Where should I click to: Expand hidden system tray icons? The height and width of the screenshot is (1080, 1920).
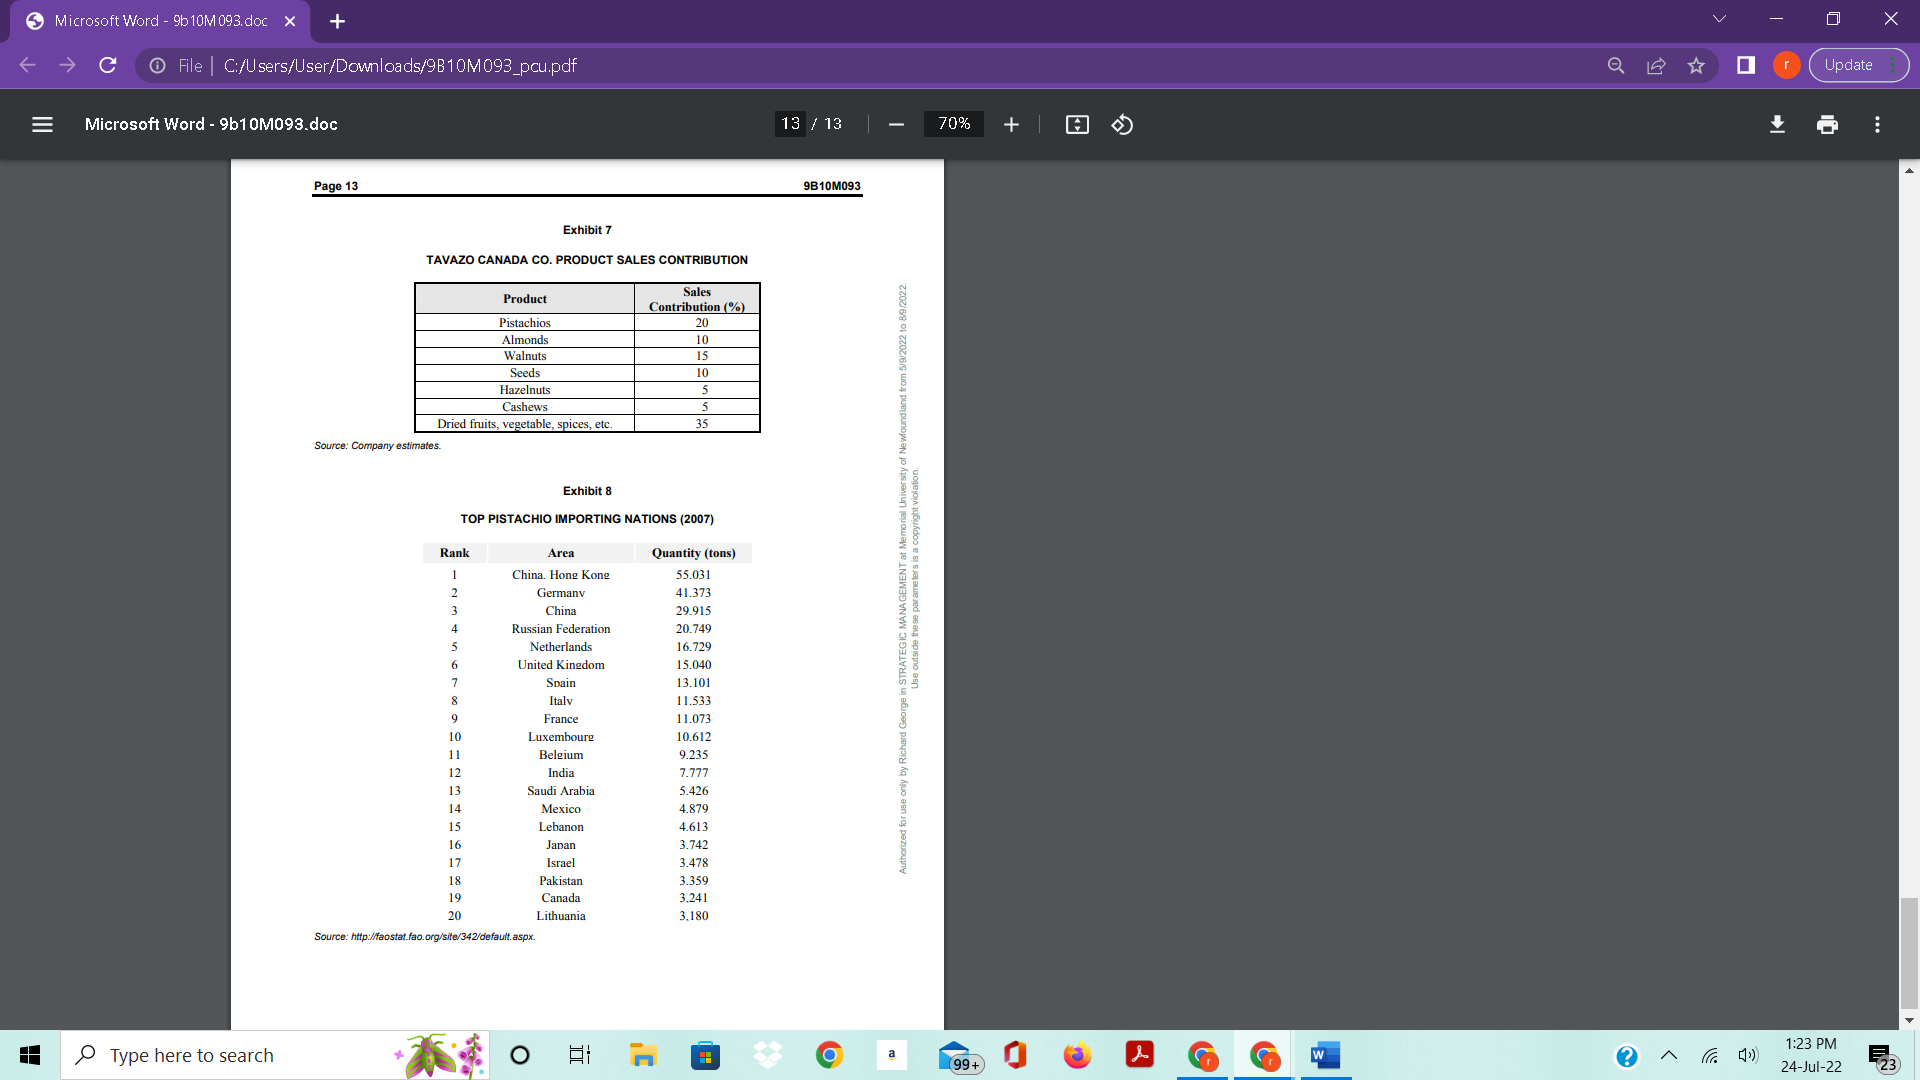[x=1669, y=1055]
